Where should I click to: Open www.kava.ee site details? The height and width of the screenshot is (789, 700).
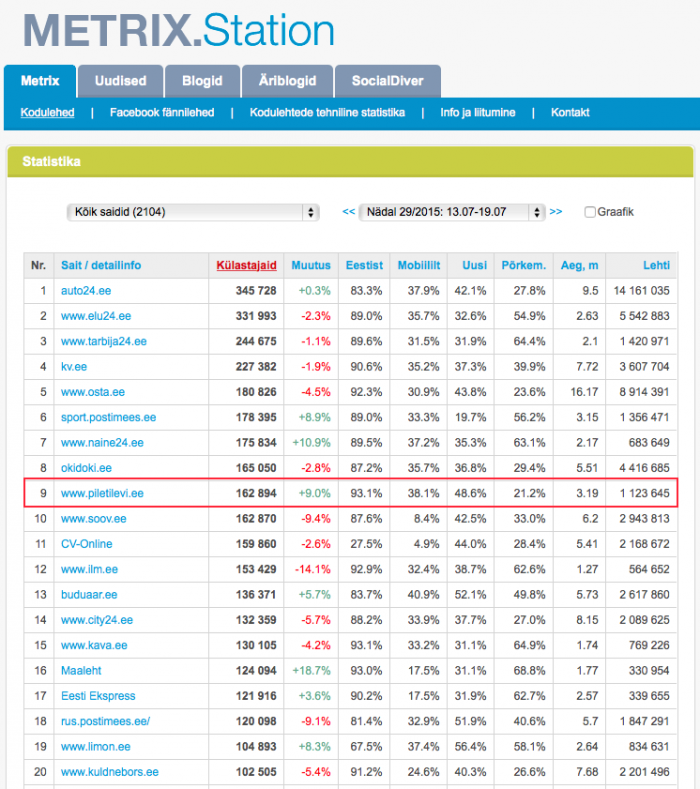[x=94, y=645]
